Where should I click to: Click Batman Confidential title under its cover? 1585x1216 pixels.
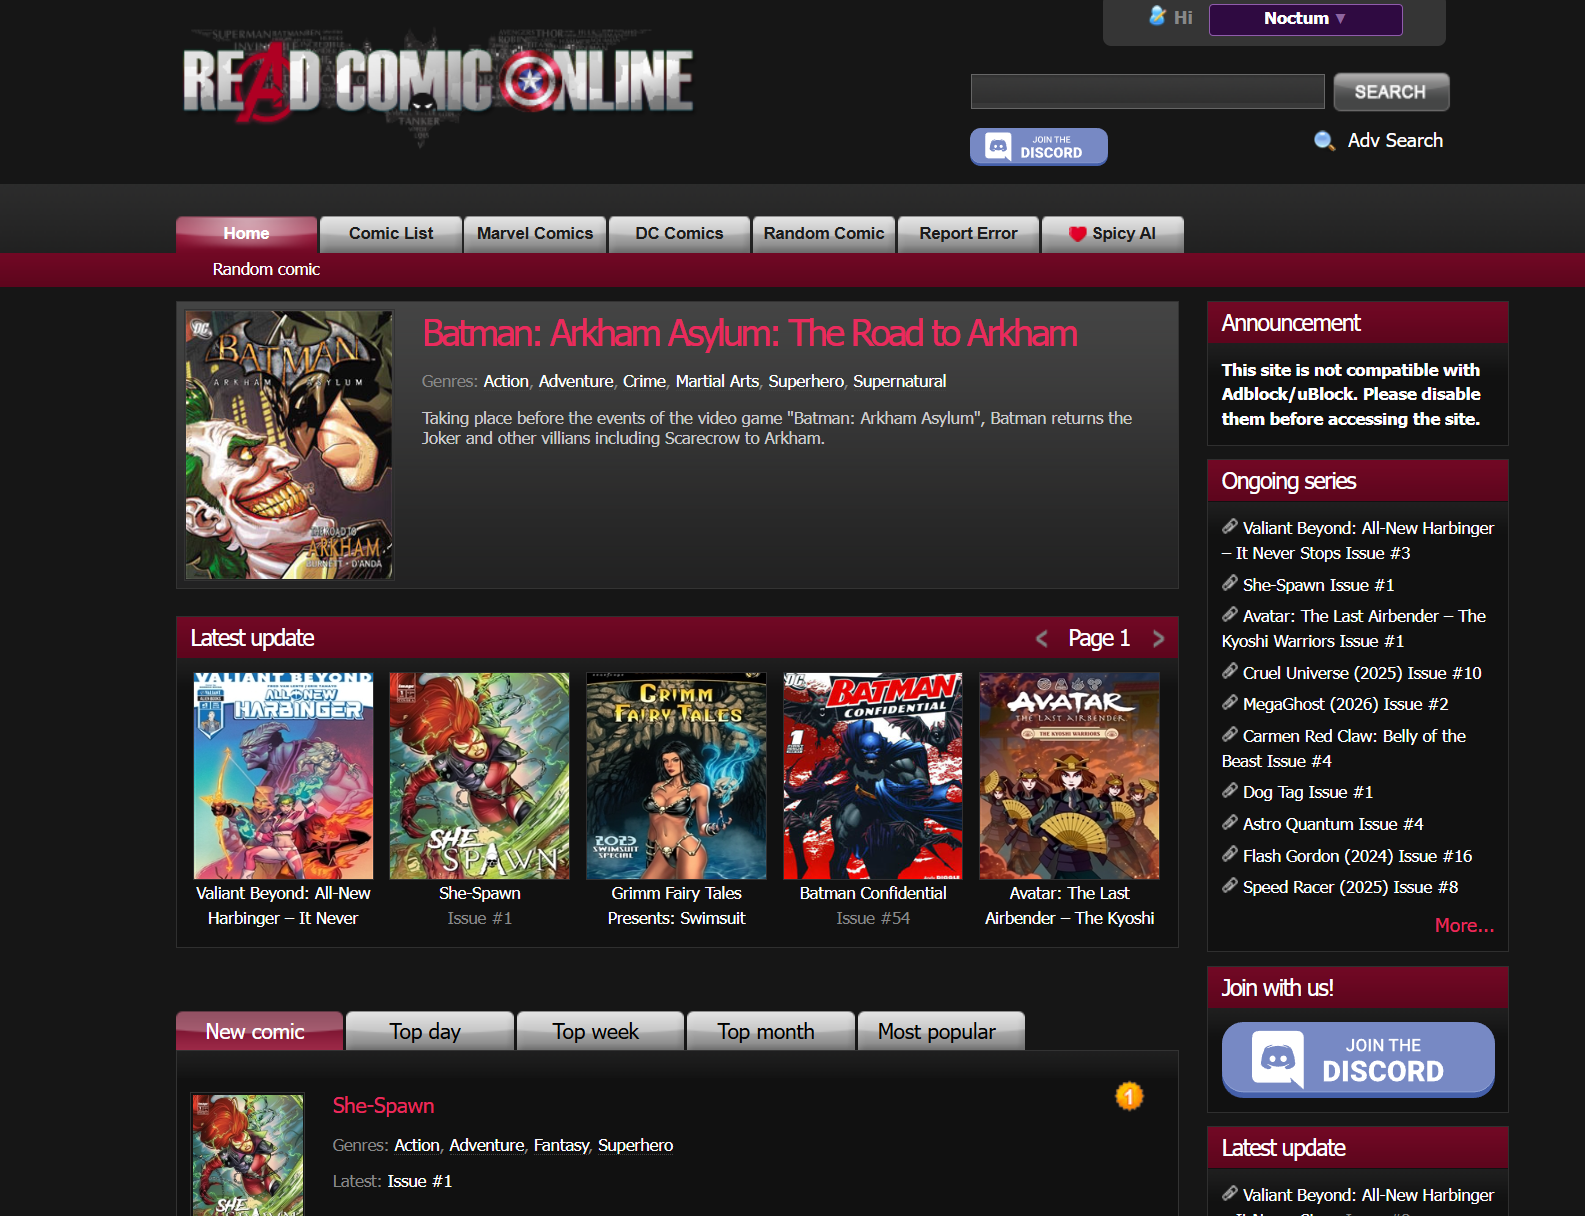coord(873,893)
